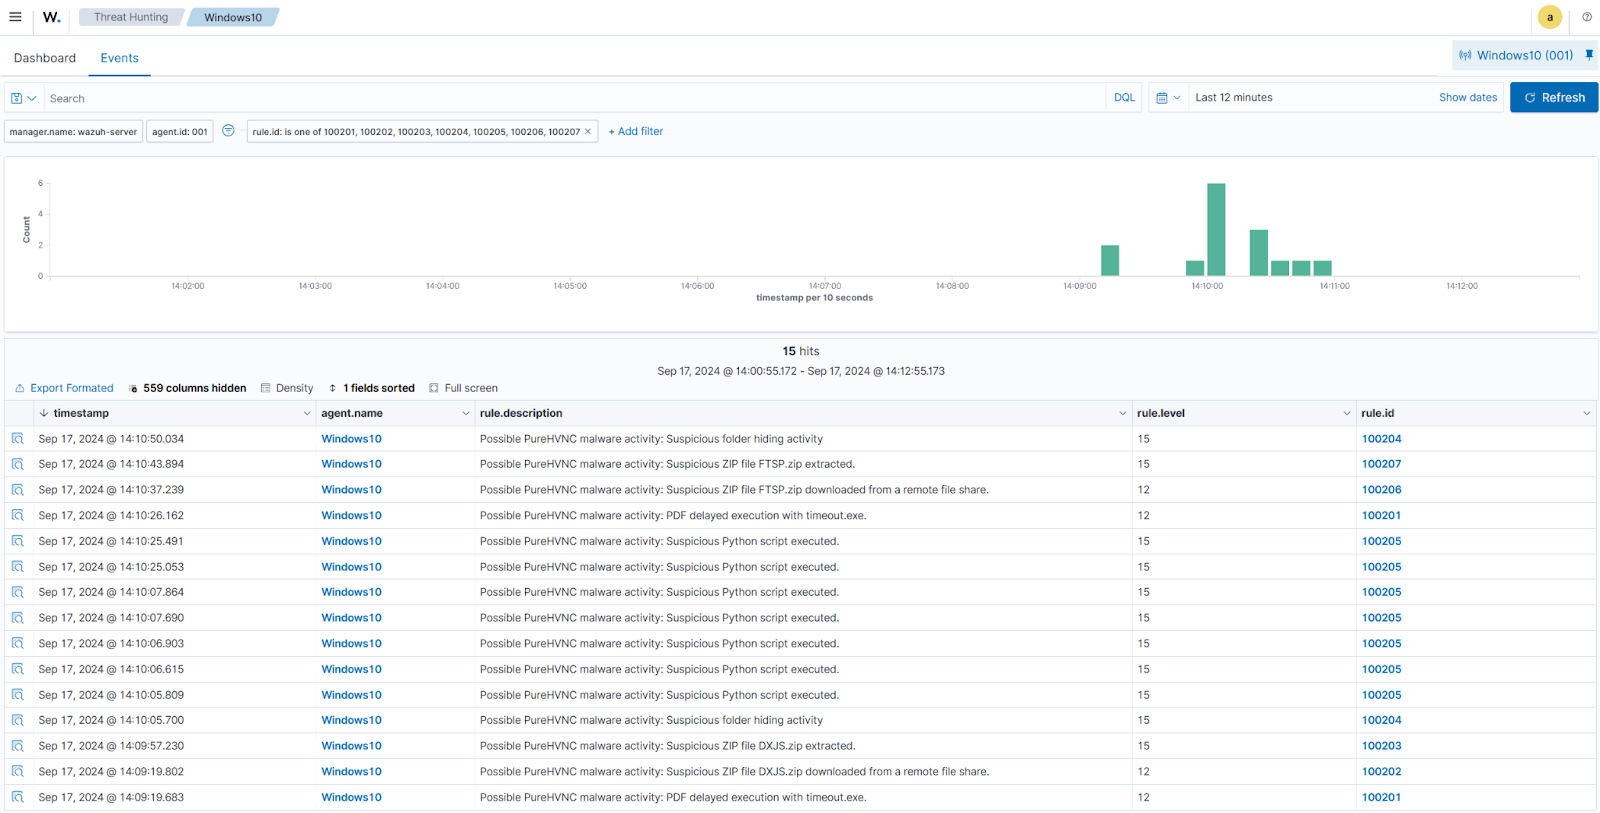Open the hamburger navigation menu
This screenshot has height=813, width=1600.
[15, 17]
